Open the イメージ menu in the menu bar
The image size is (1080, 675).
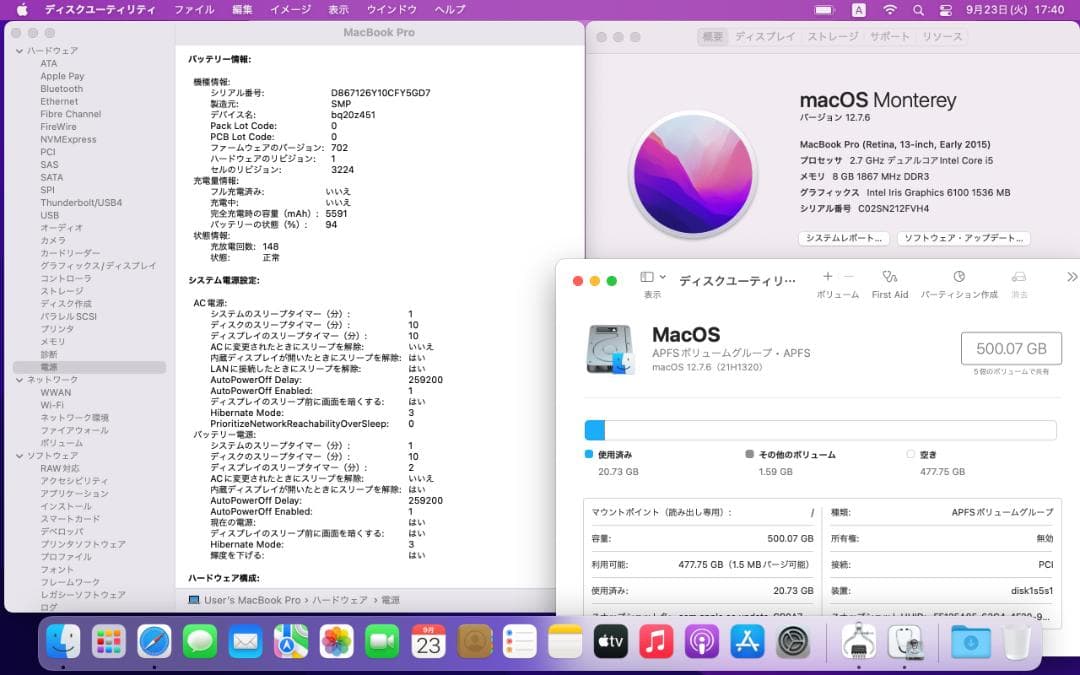(x=290, y=10)
